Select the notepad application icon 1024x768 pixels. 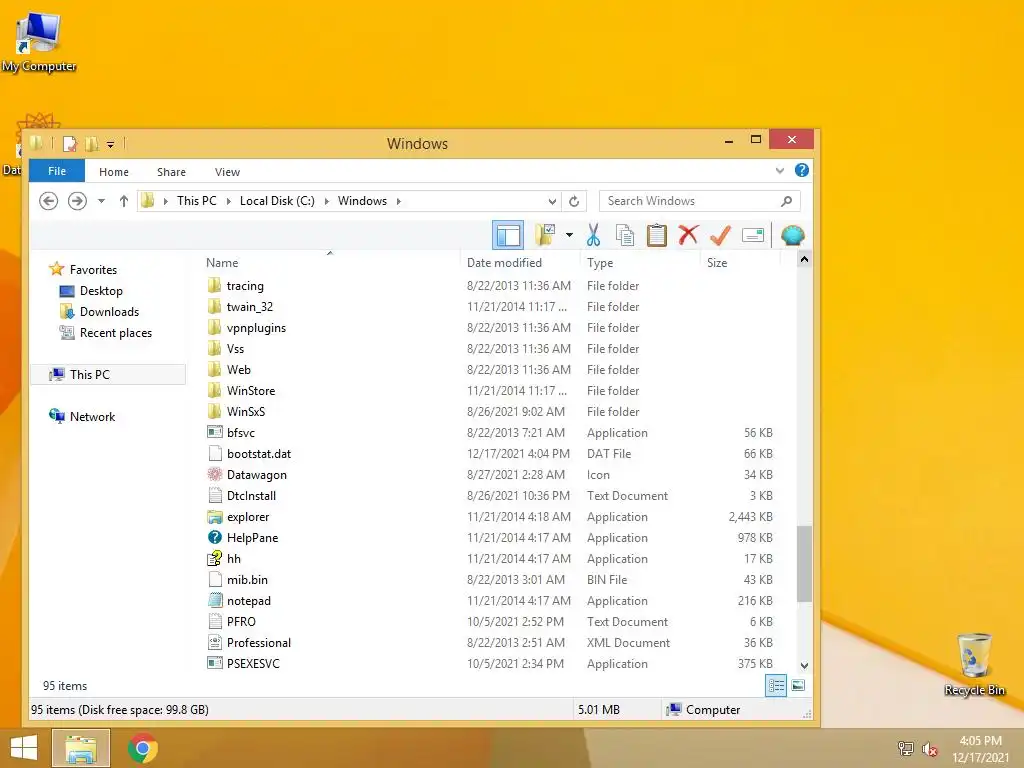point(215,600)
